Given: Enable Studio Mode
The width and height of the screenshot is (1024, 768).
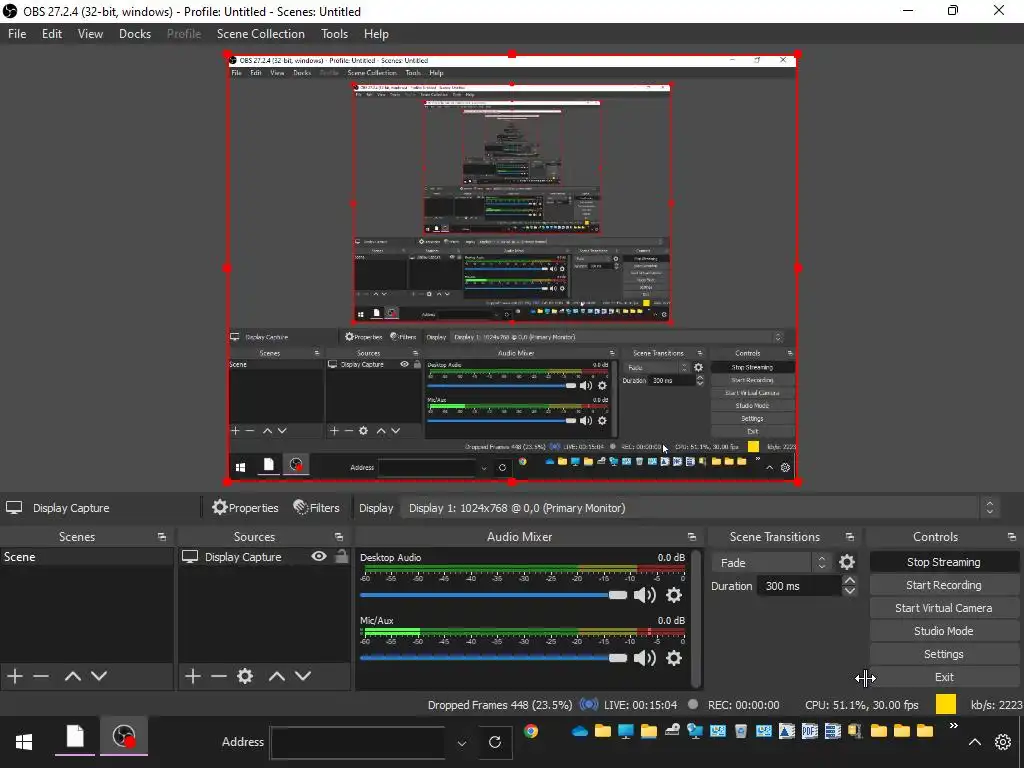Looking at the screenshot, I should click(x=944, y=631).
